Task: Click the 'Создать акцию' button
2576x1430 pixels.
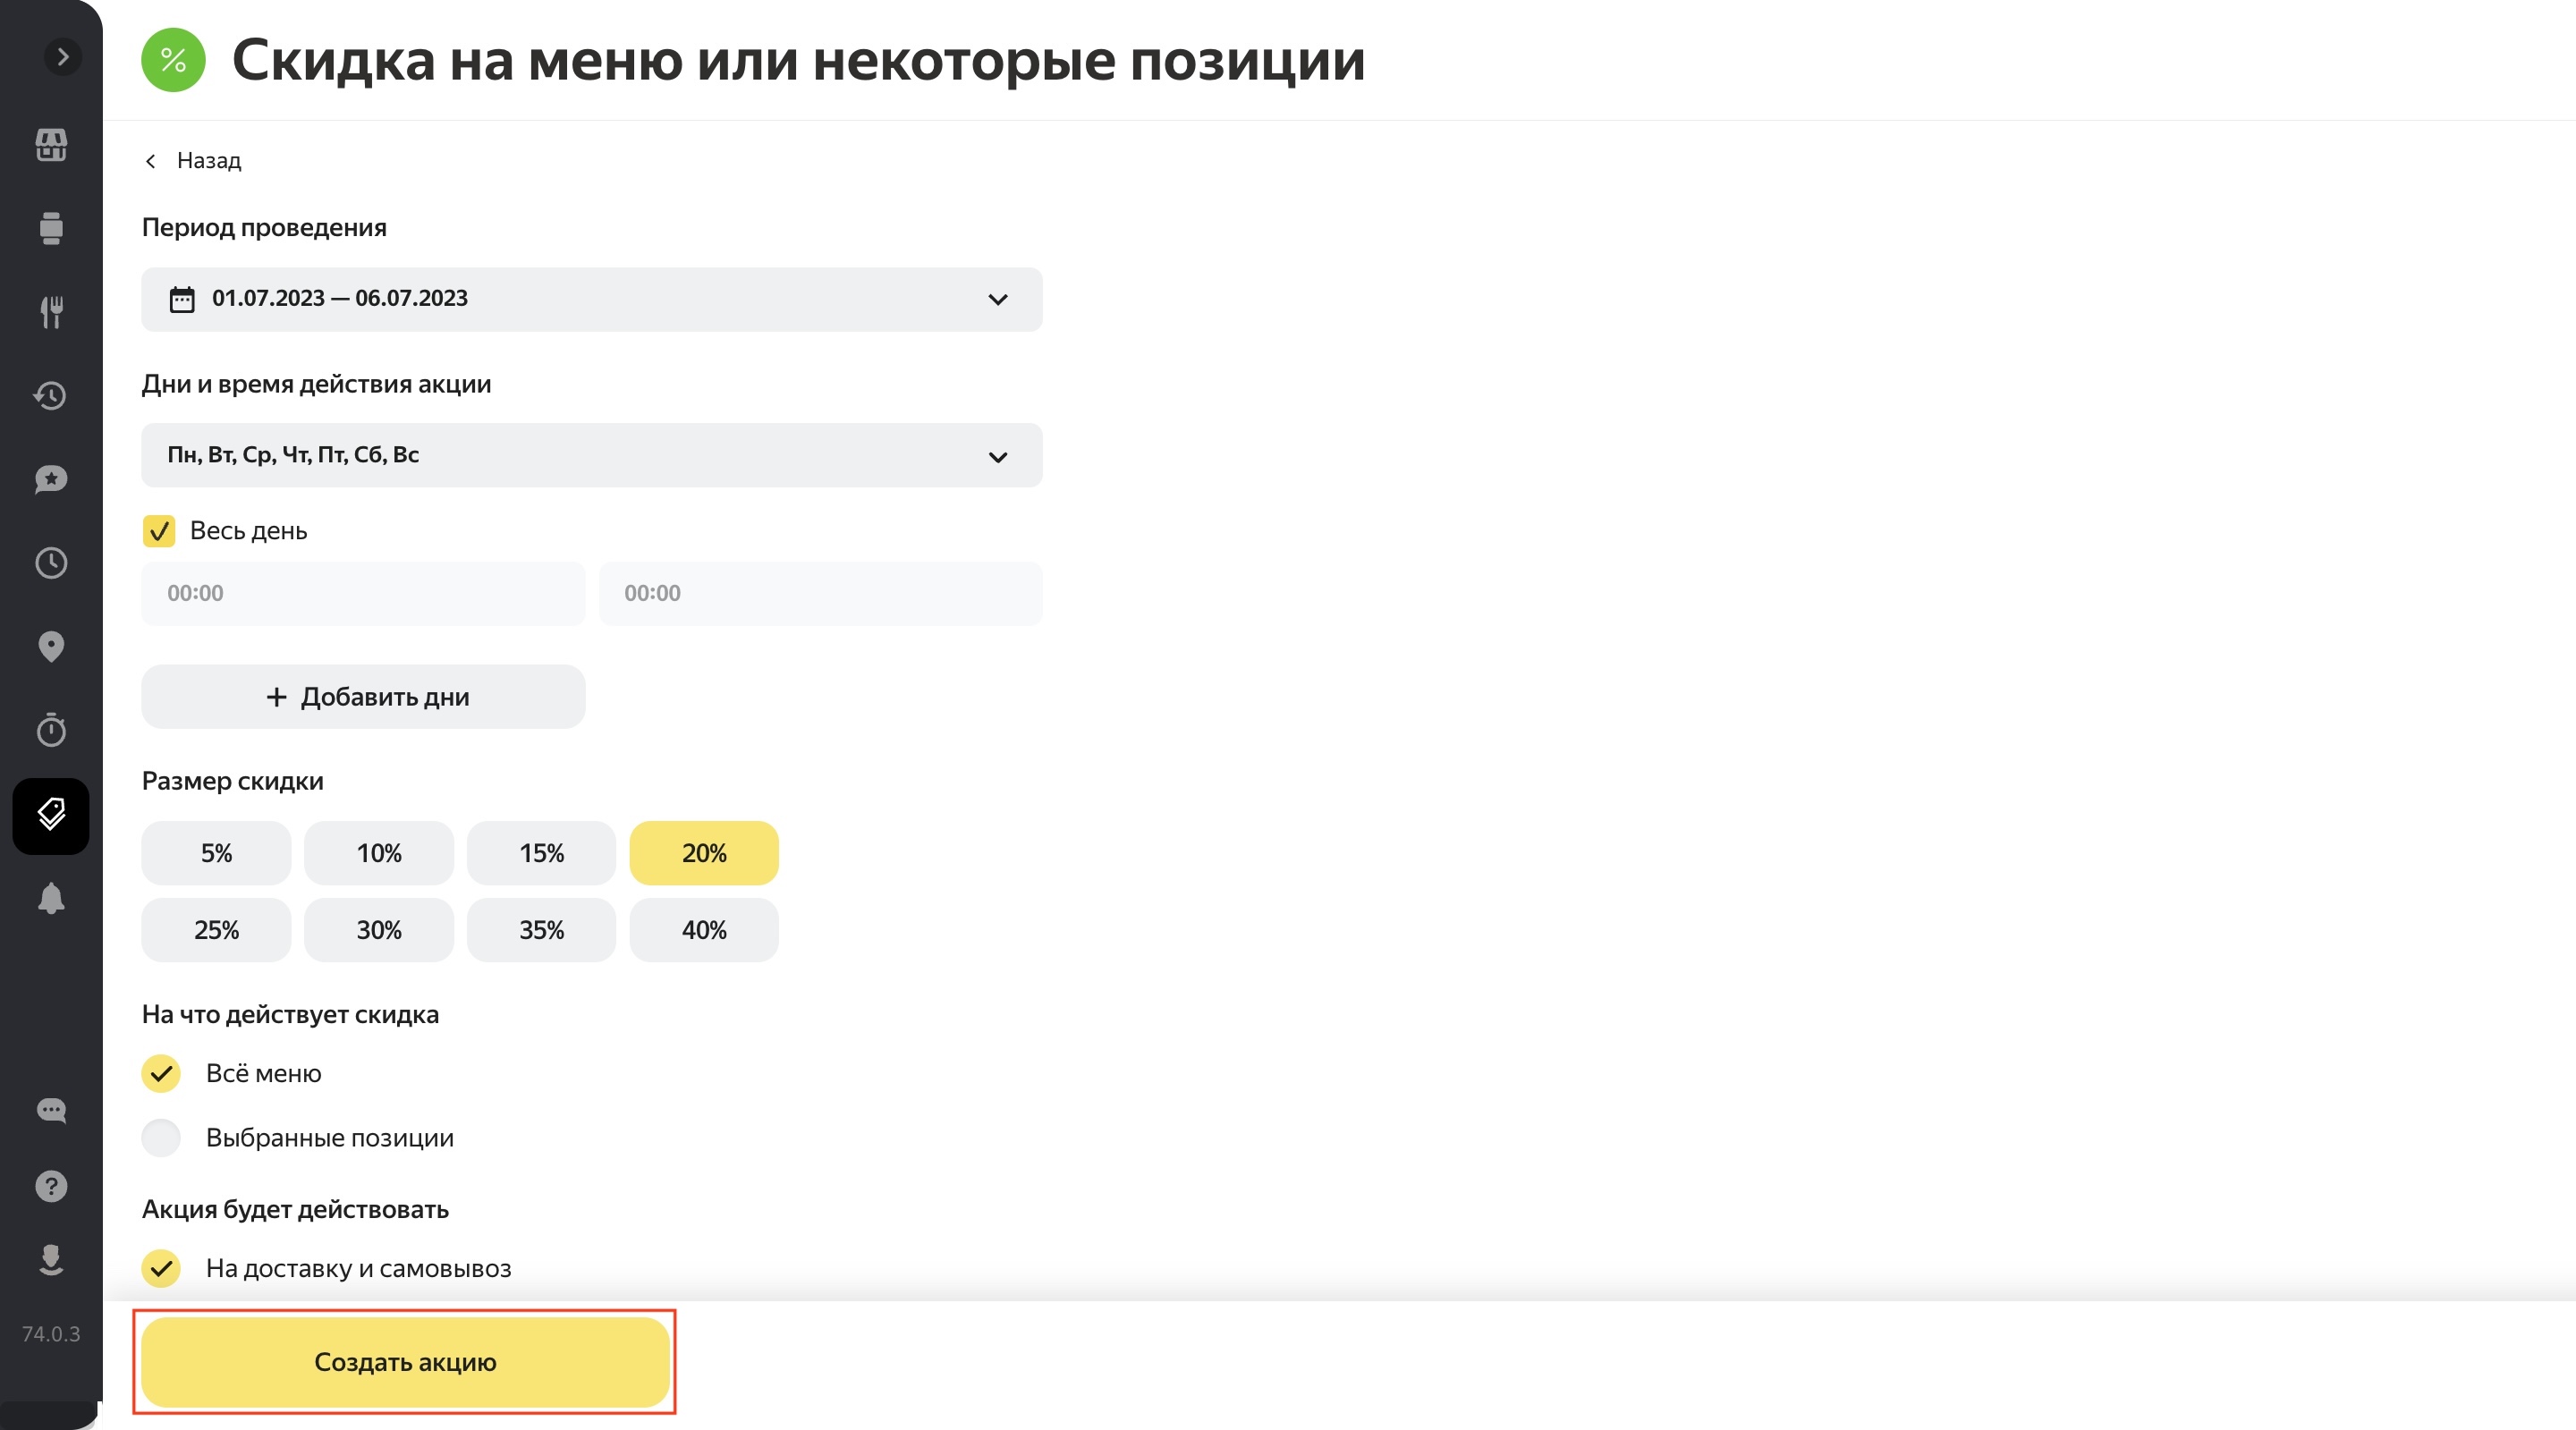Action: pyautogui.click(x=405, y=1362)
